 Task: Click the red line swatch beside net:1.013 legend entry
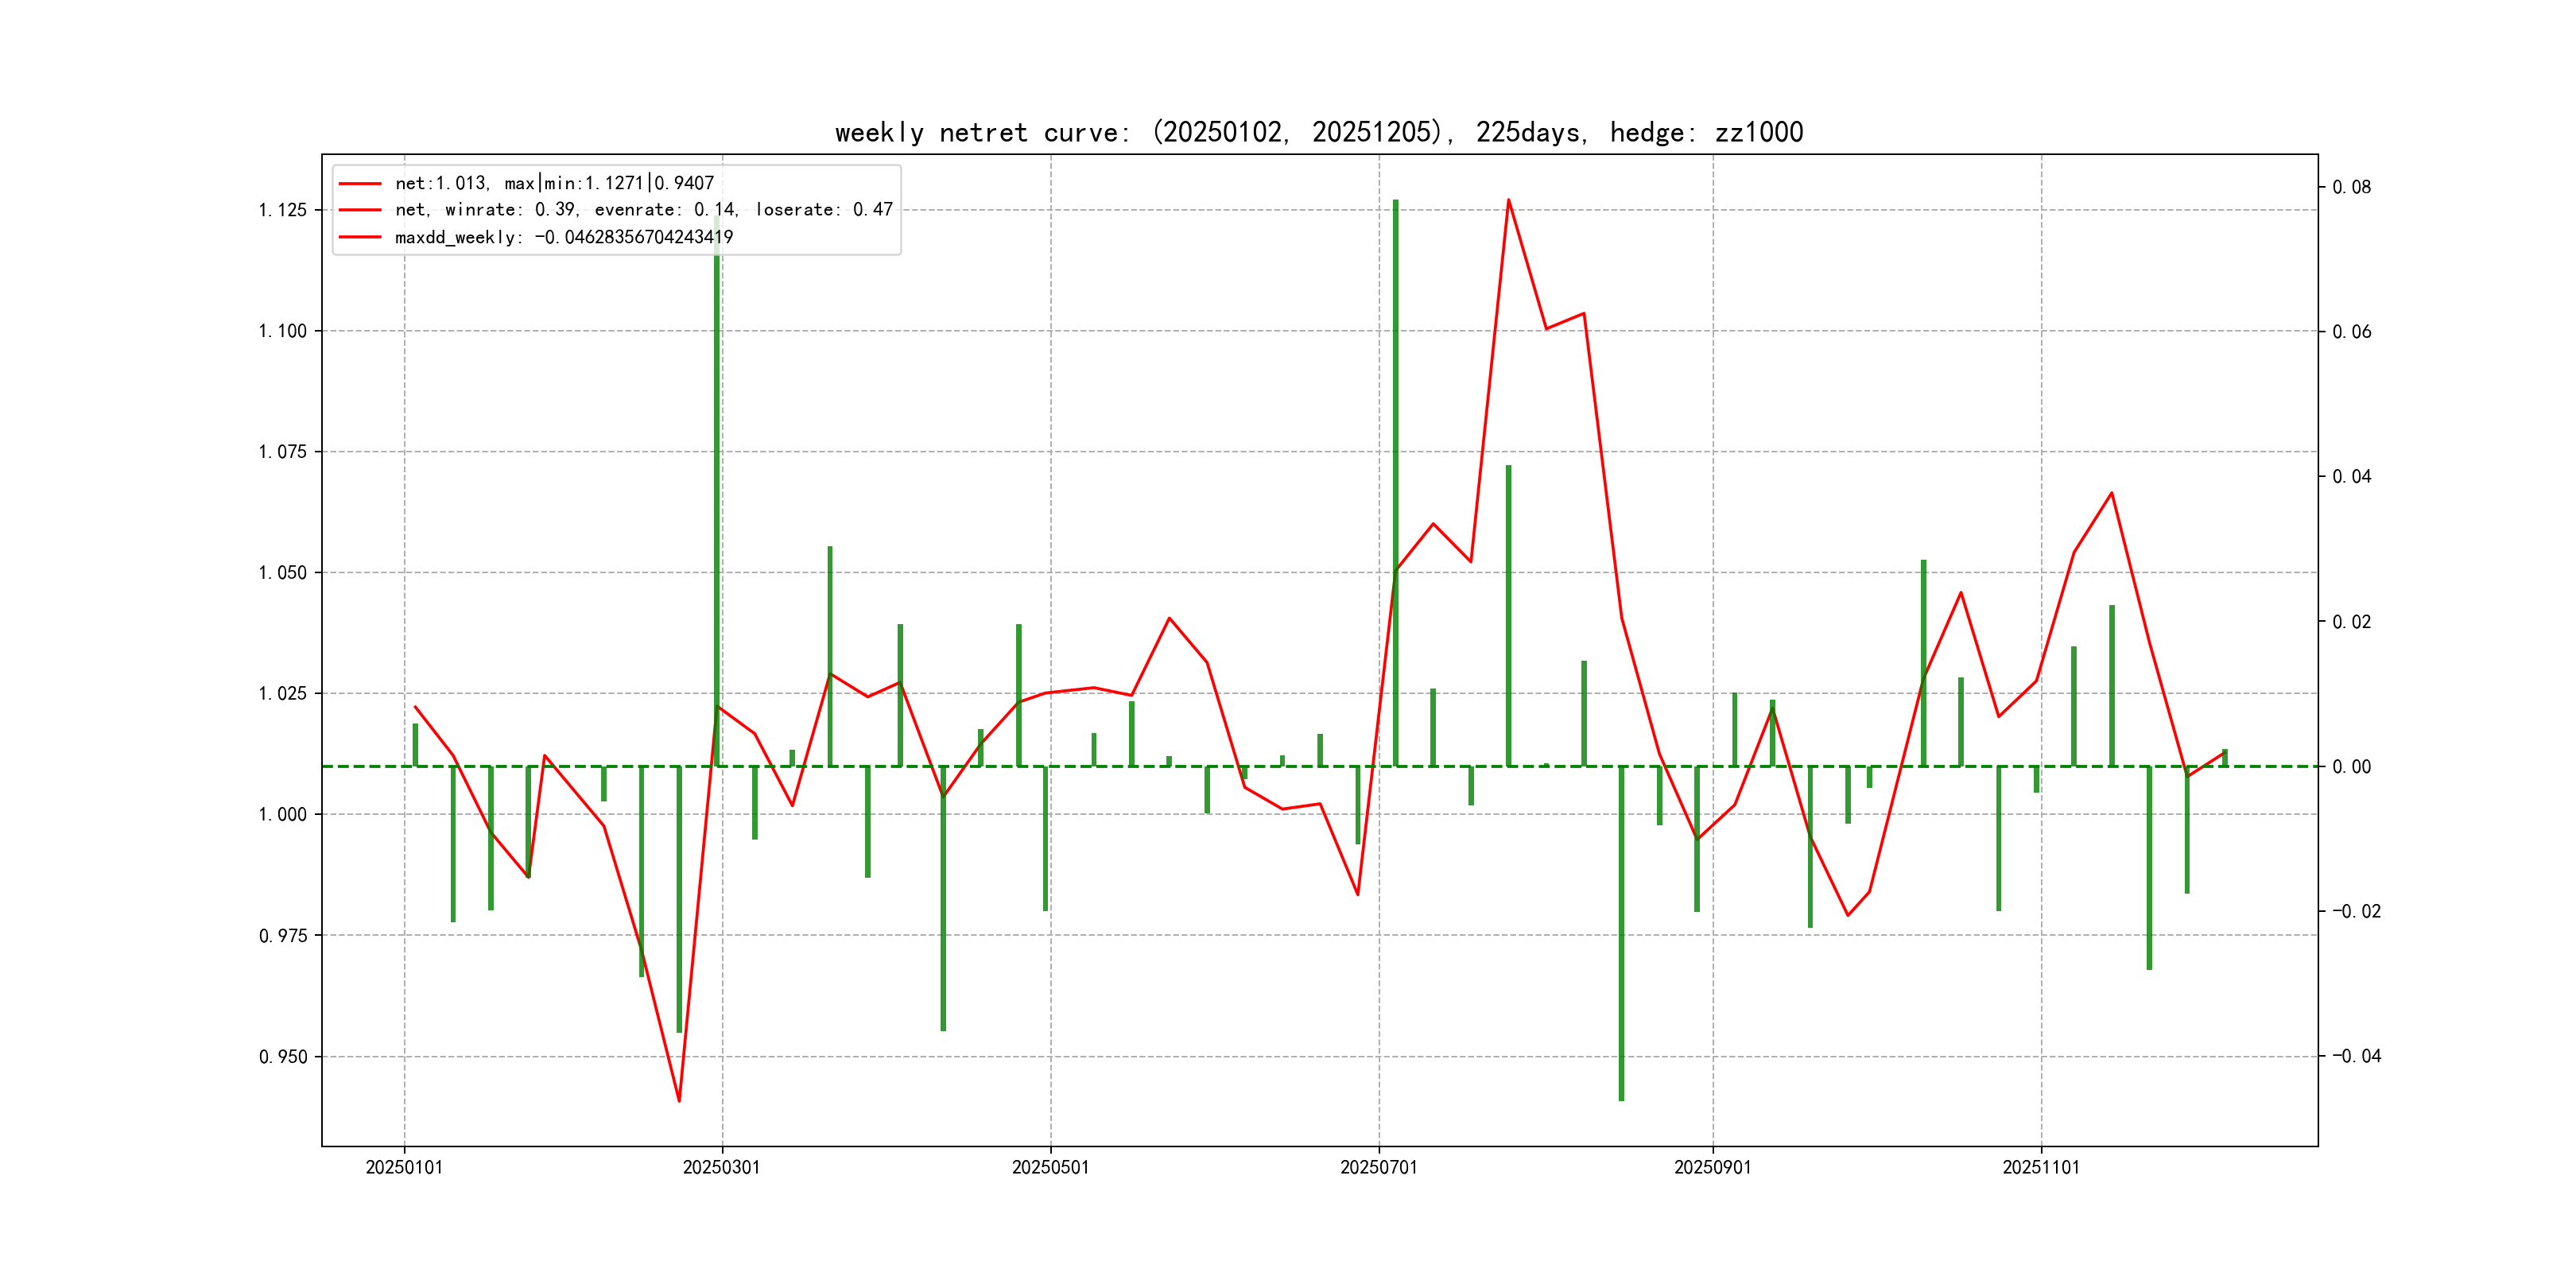pos(360,184)
